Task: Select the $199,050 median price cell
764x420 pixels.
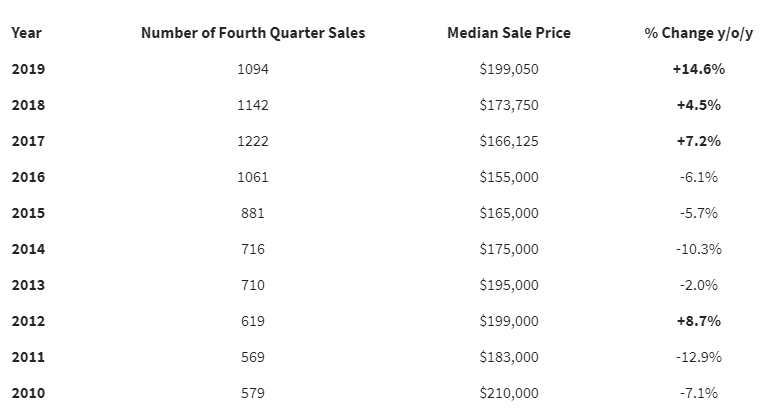Action: (509, 69)
